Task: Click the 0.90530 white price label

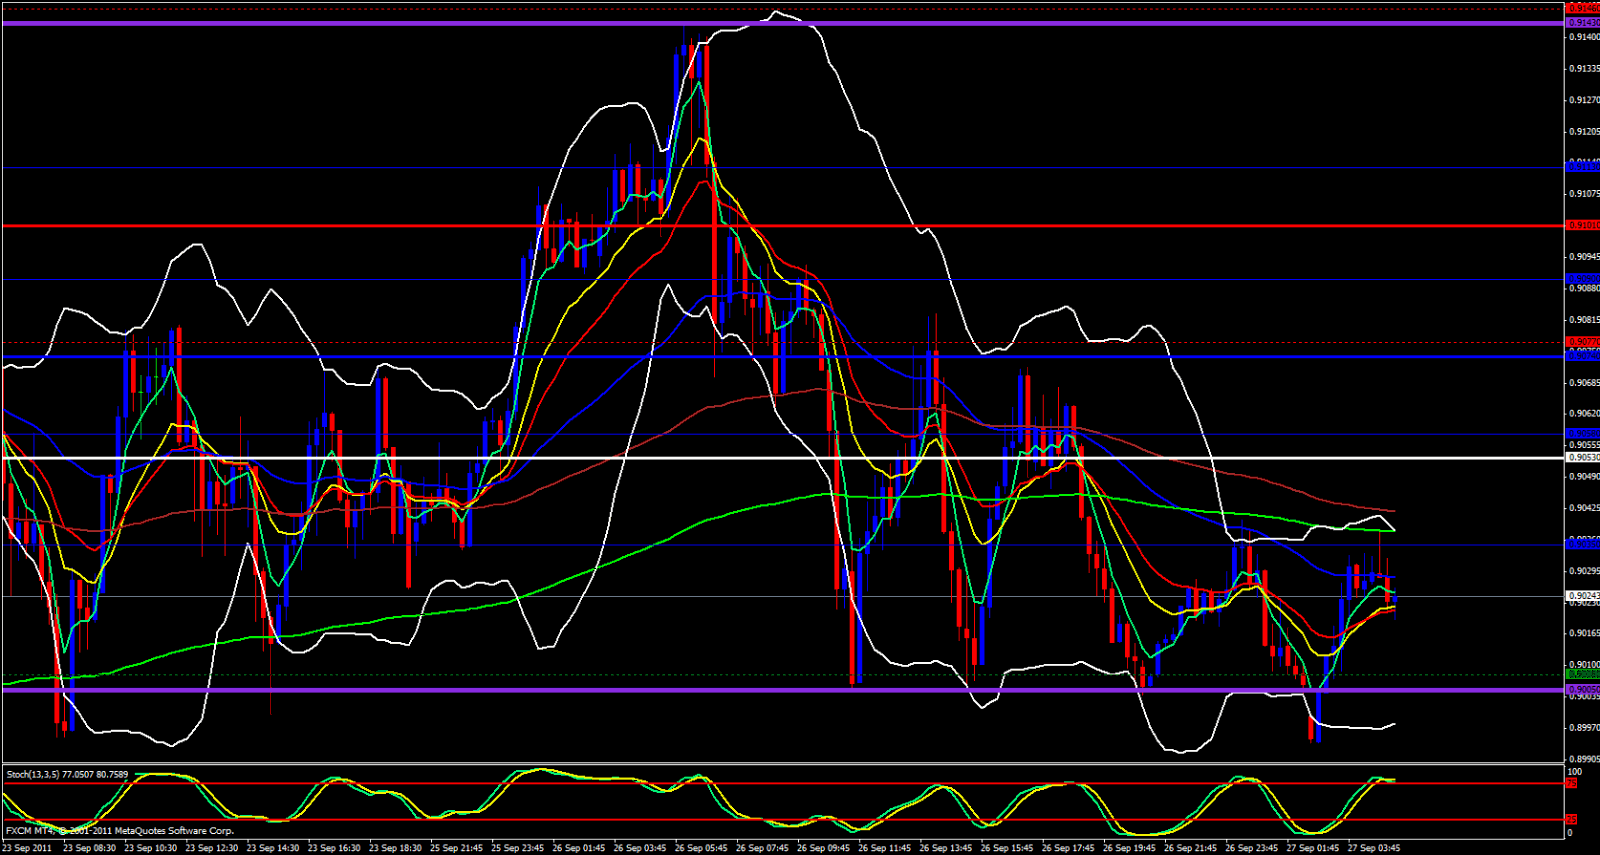Action: click(x=1582, y=458)
